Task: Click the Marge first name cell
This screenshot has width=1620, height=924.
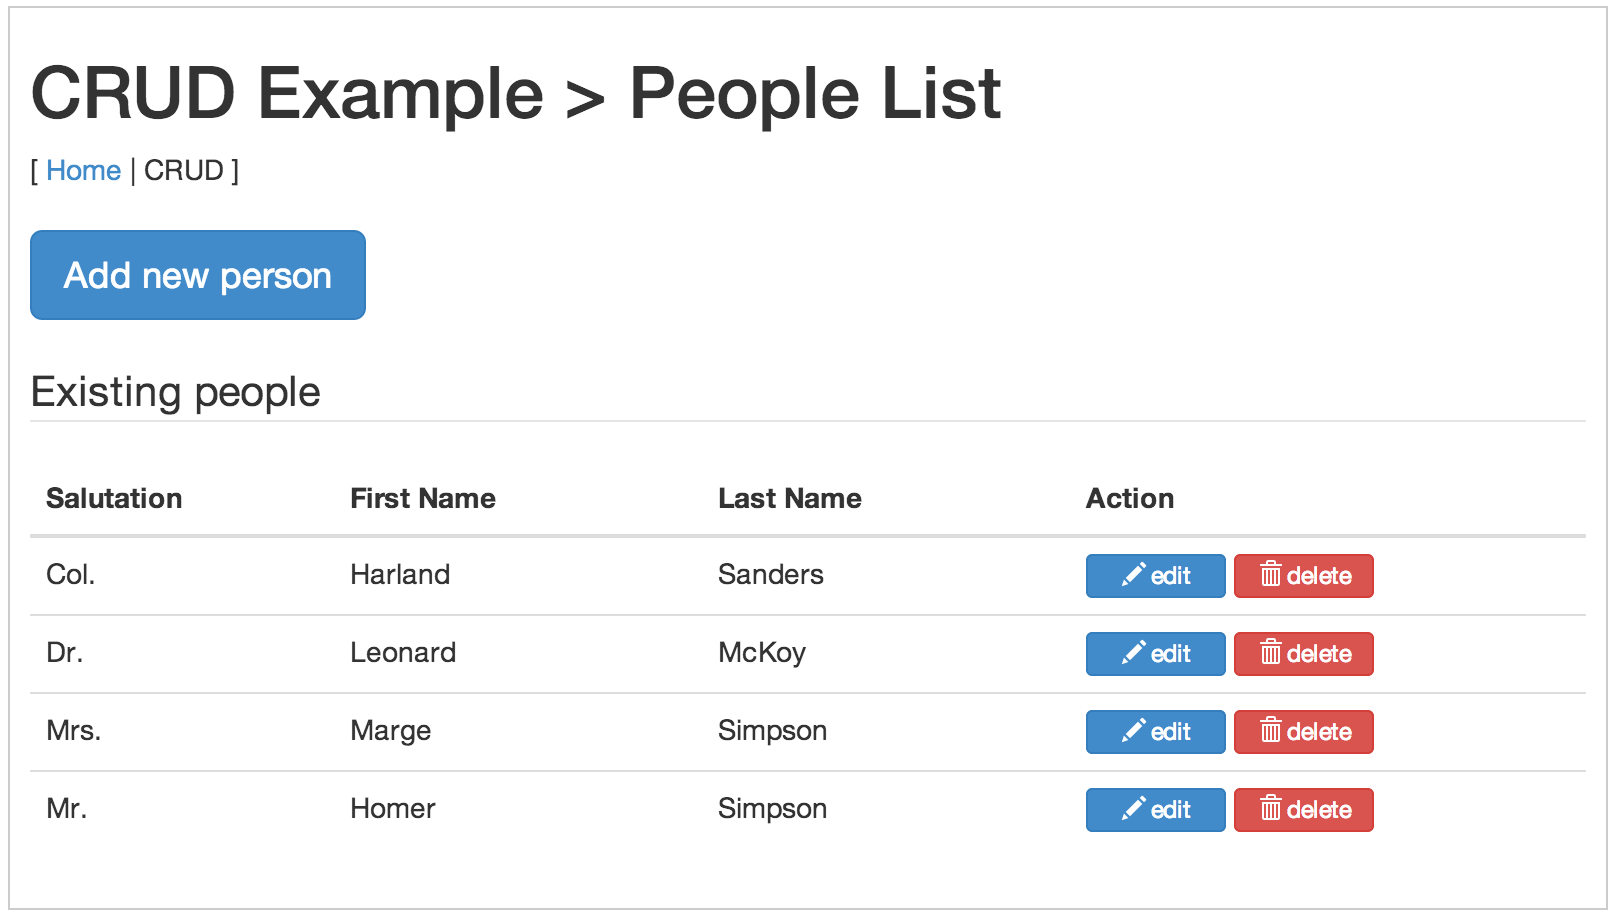Action: [x=390, y=731]
